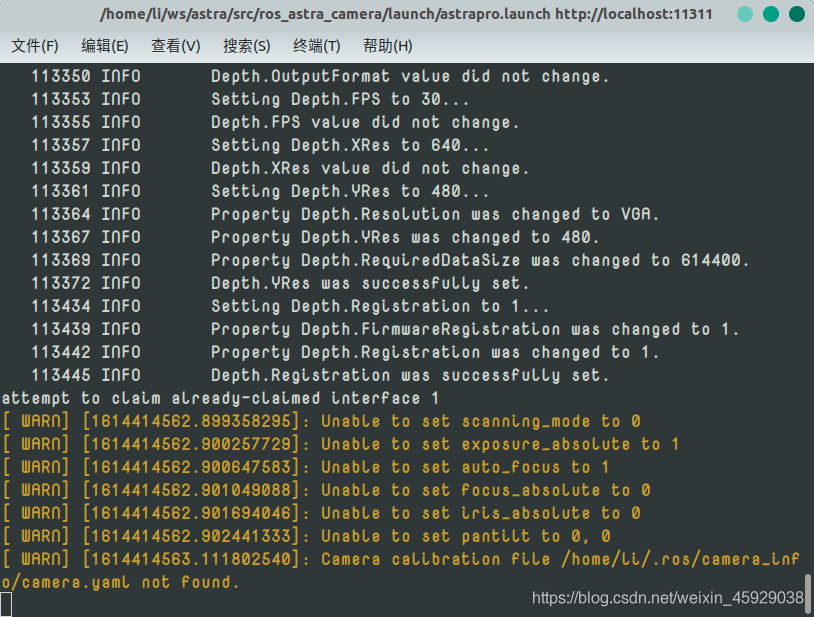Open the 文件(F) menu
The image size is (814, 617).
click(34, 46)
